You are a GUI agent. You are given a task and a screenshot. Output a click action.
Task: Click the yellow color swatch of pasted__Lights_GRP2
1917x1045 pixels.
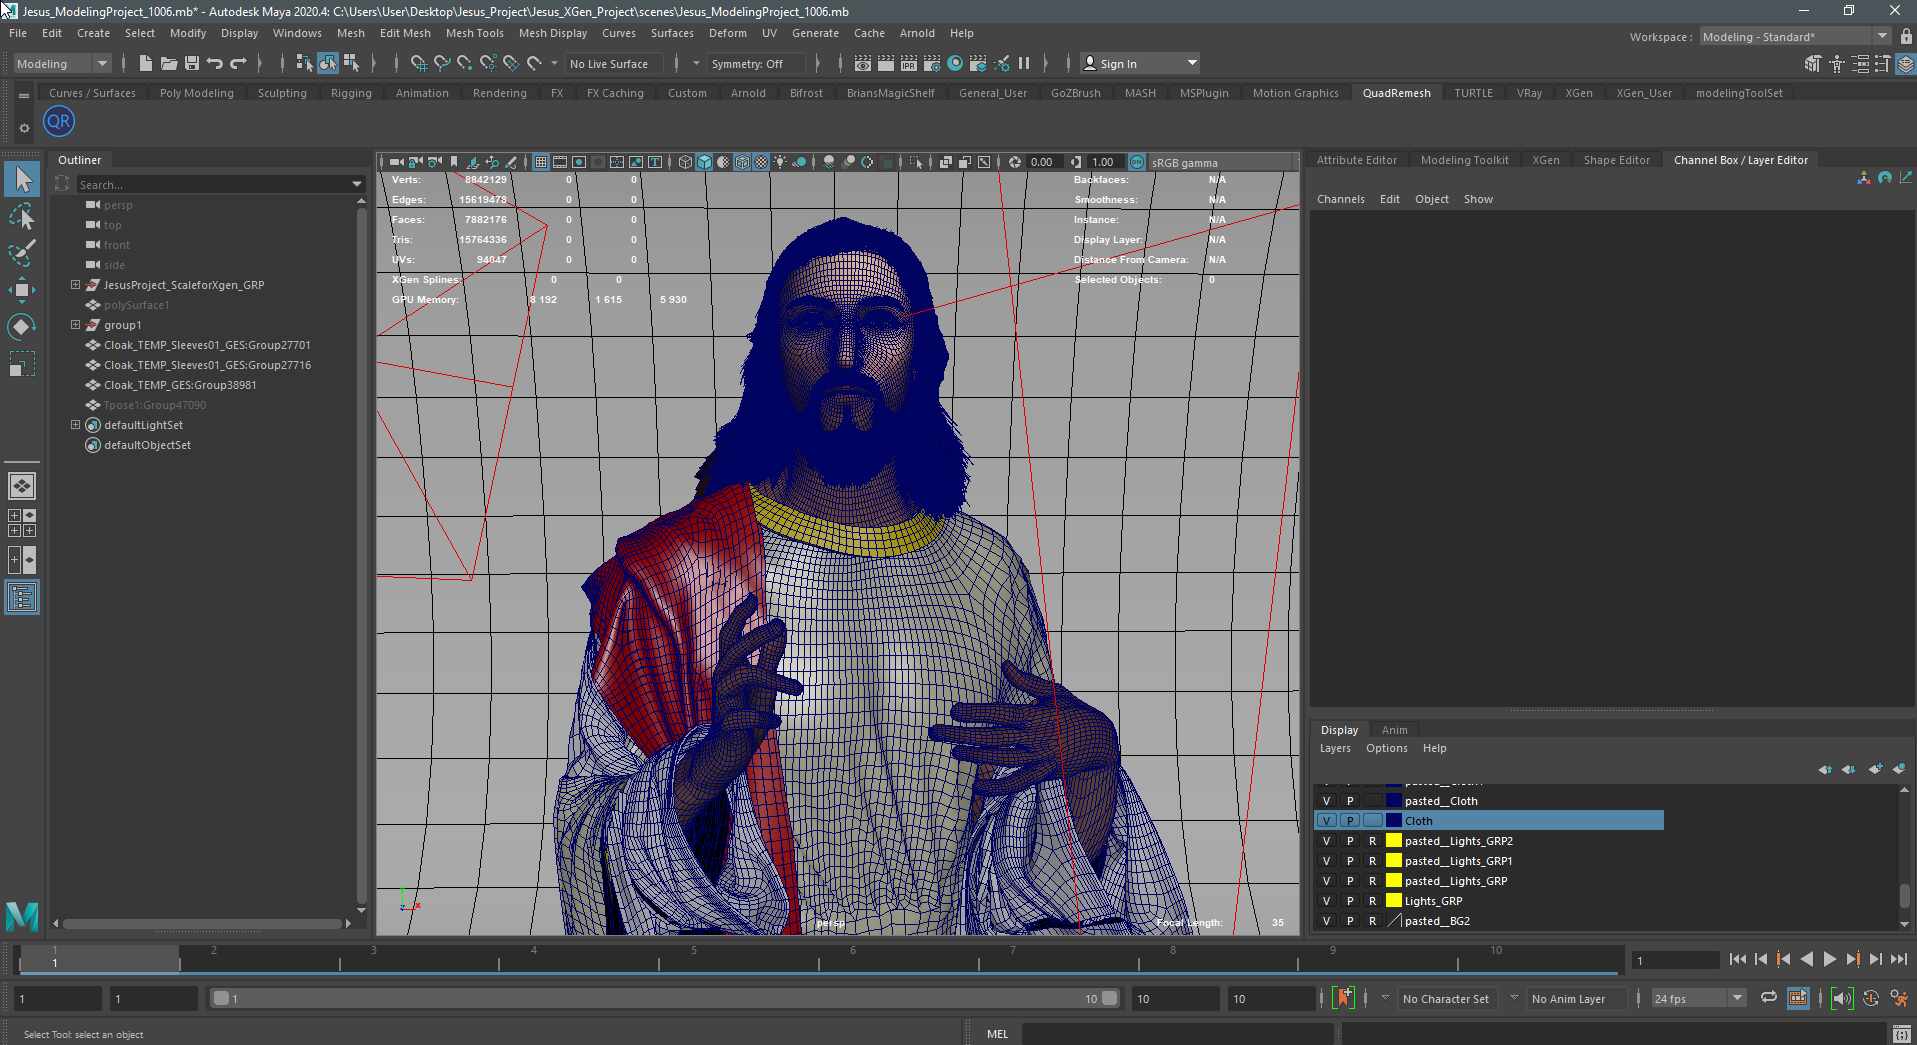(1393, 841)
